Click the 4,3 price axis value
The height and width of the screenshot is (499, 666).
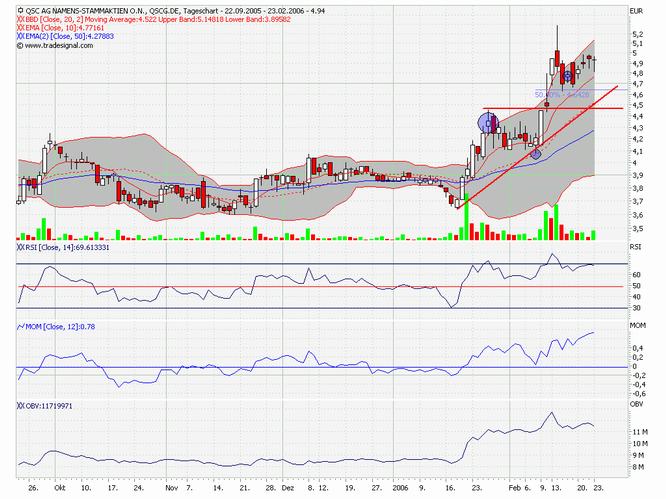(x=637, y=128)
